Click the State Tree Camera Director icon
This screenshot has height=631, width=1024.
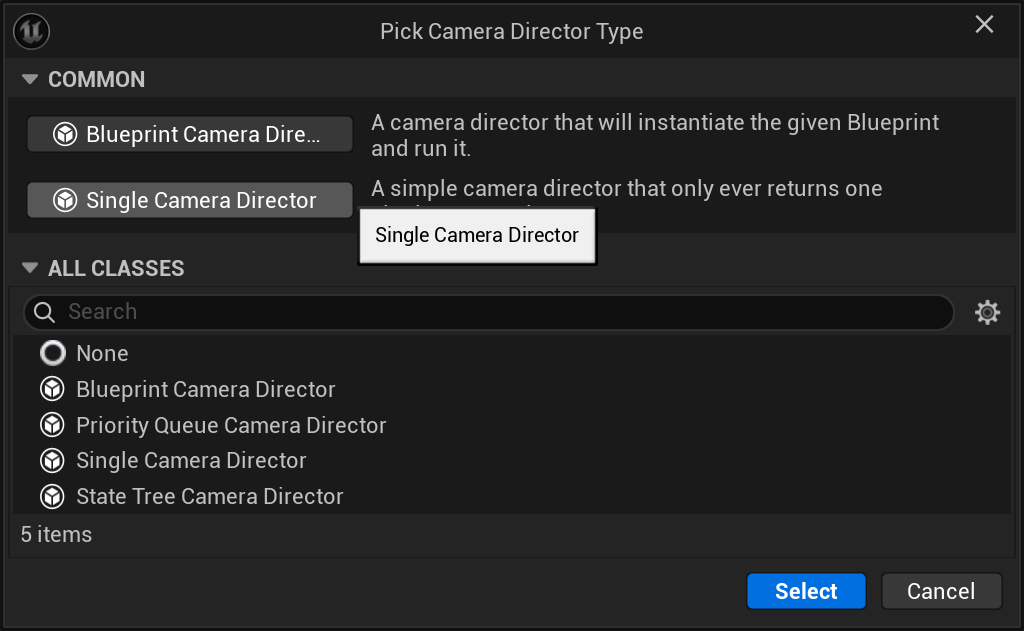pyautogui.click(x=52, y=496)
